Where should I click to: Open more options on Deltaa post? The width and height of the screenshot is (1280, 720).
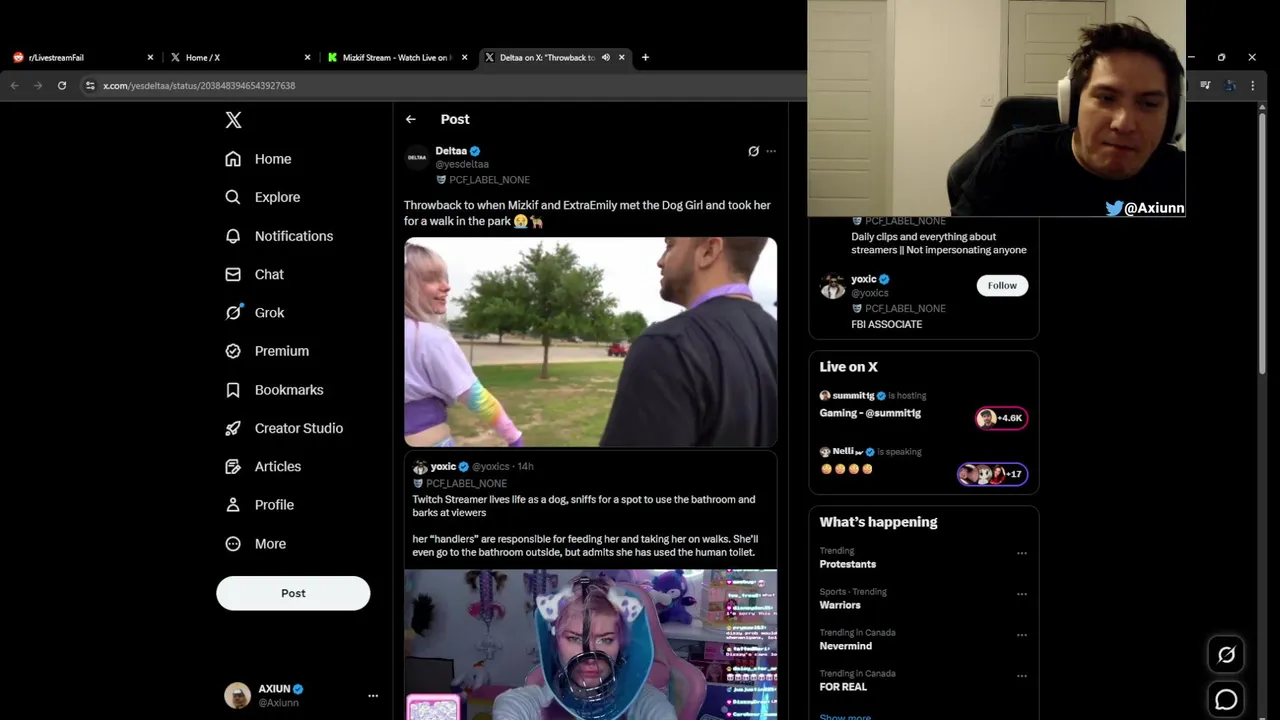click(x=771, y=151)
